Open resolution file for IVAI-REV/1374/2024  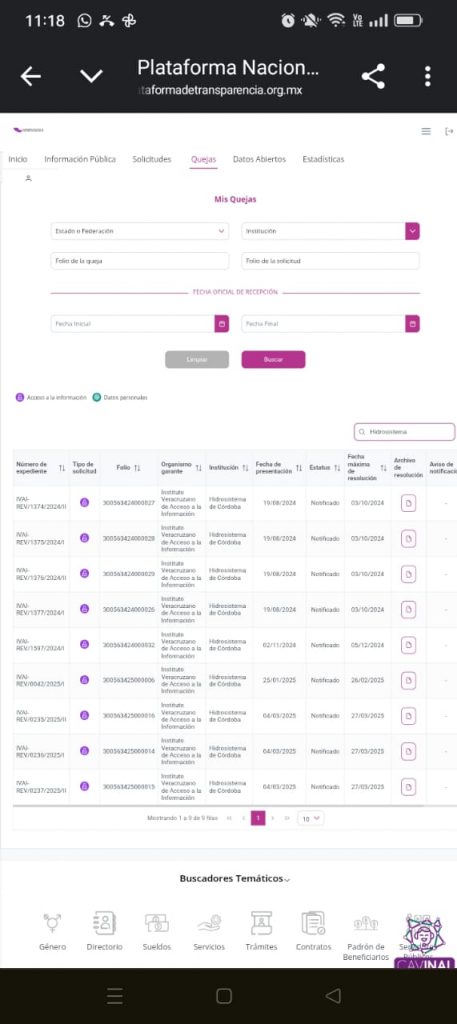click(408, 504)
